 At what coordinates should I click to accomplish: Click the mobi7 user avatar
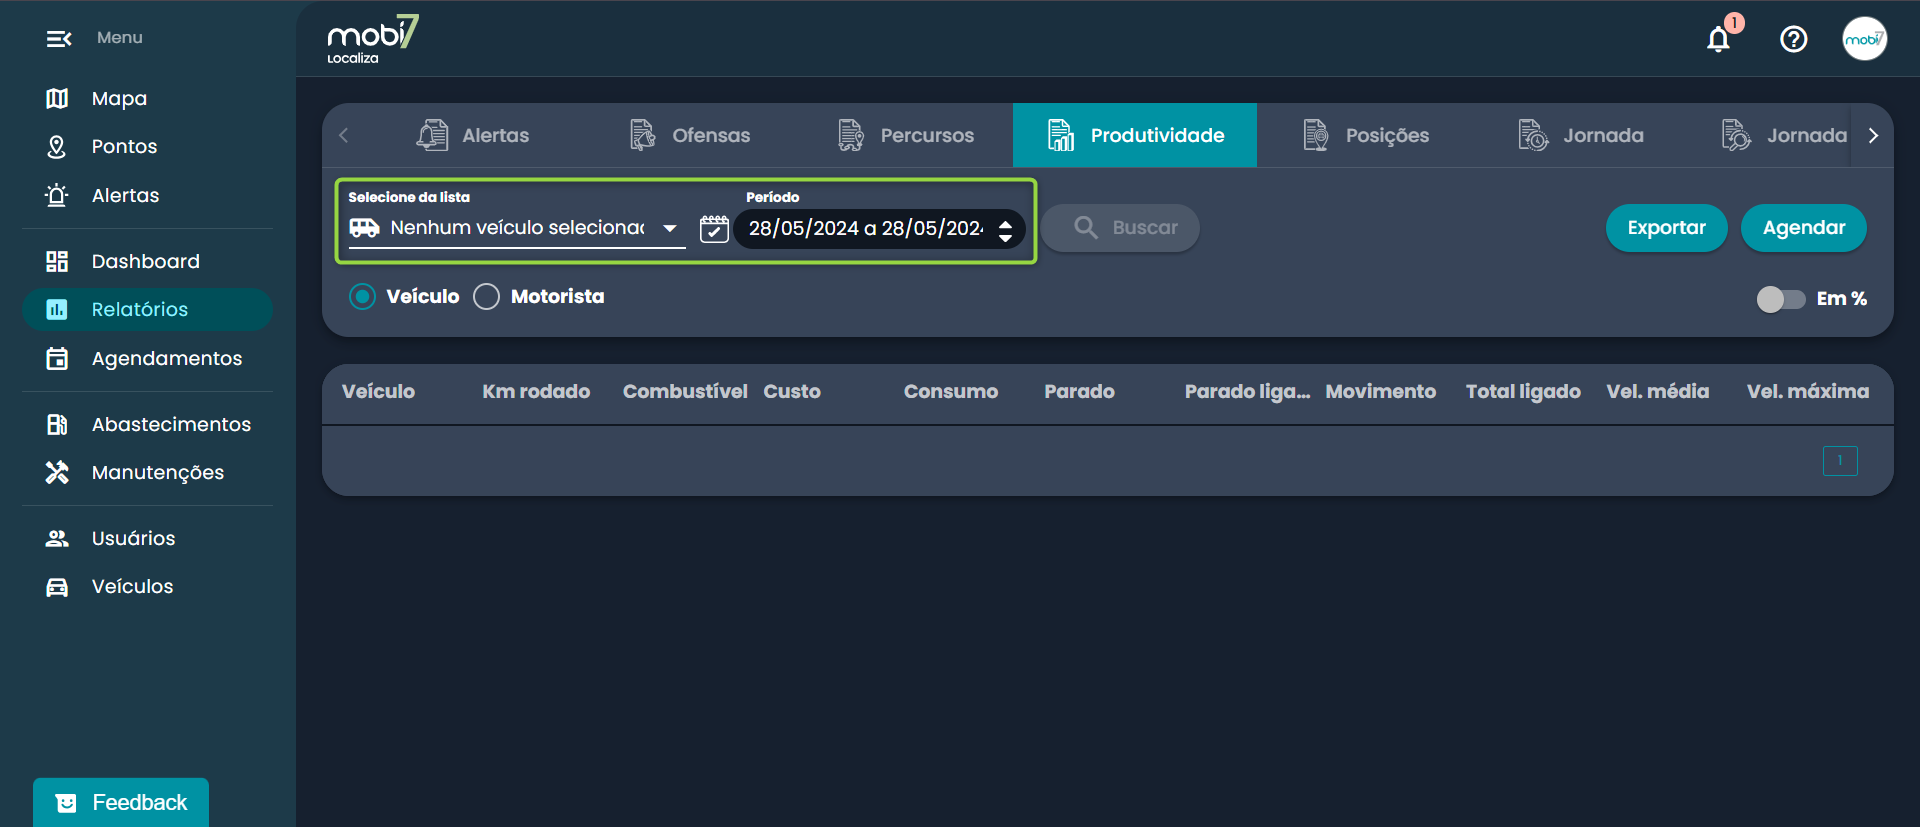(1864, 39)
